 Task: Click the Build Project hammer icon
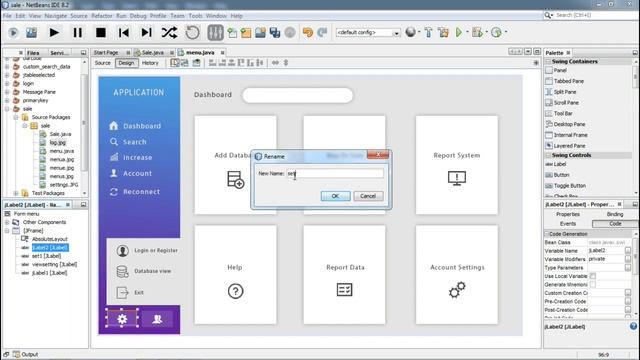428,32
